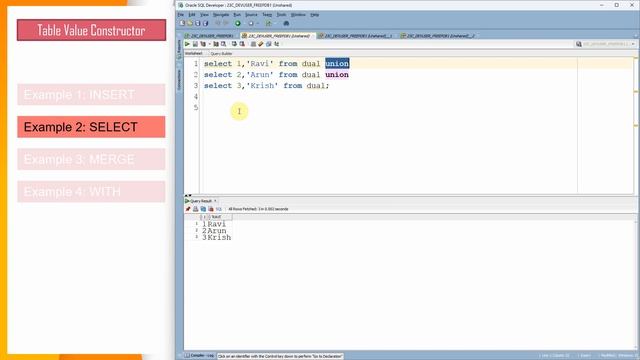Open the Help menu

click(x=314, y=15)
